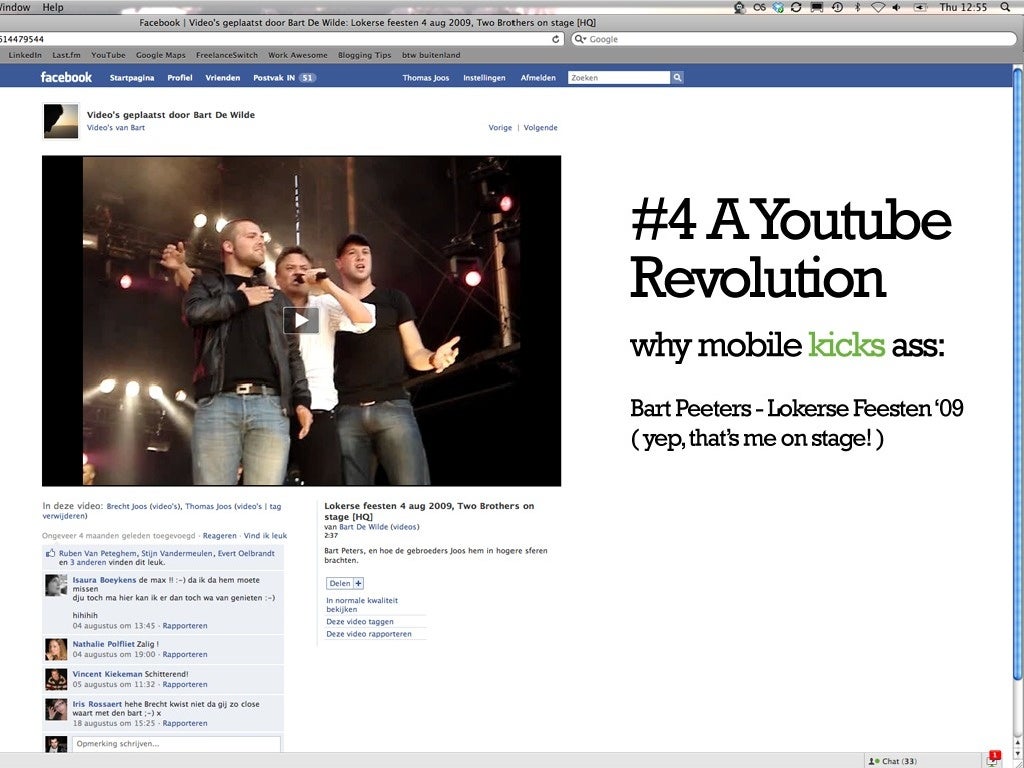This screenshot has width=1024, height=768.
Task: Go to Vorige video
Action: click(500, 128)
